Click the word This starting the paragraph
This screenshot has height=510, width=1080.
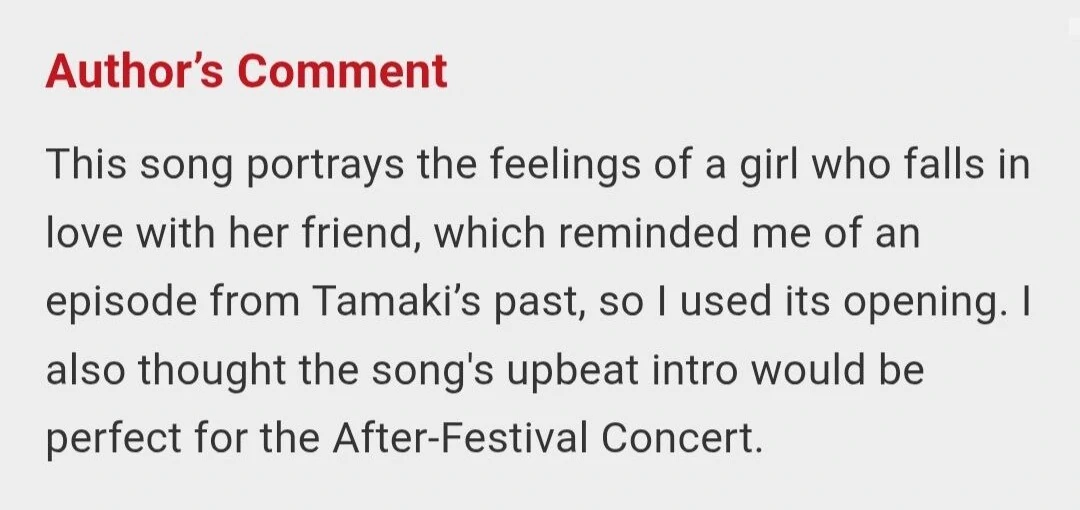coord(87,167)
